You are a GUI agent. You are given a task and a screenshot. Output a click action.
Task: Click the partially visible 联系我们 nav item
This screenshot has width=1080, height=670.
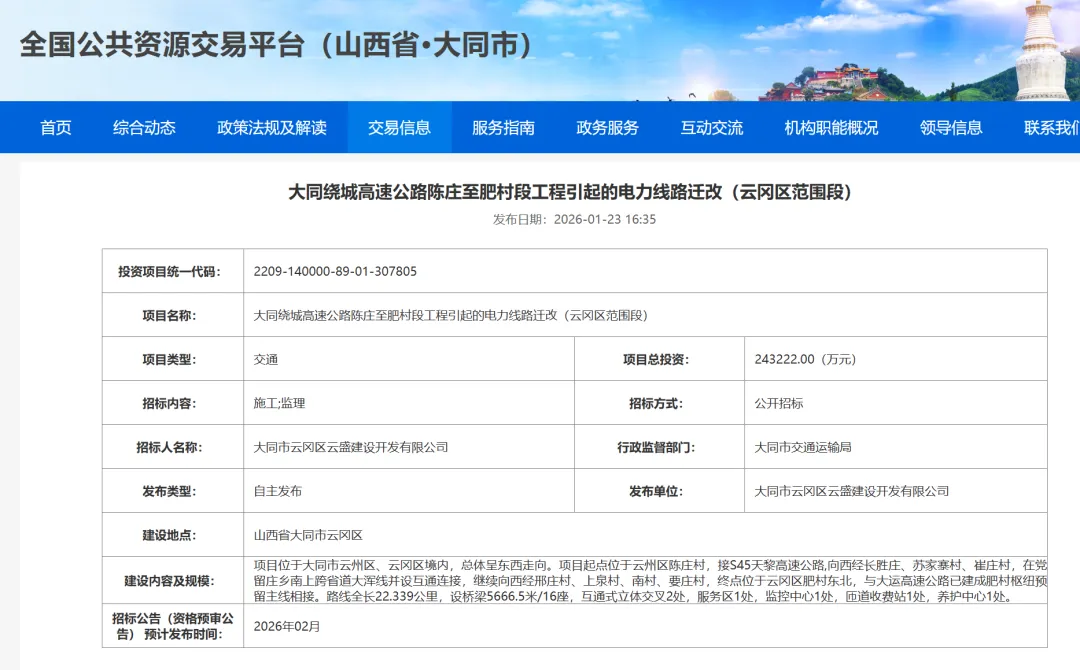coord(1052,127)
